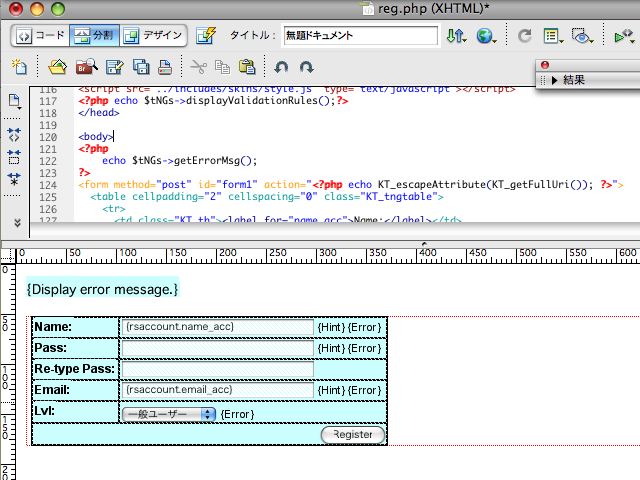
Task: Click the Collapse Full Tag icon in the code toolbar
Action: [x=15, y=134]
